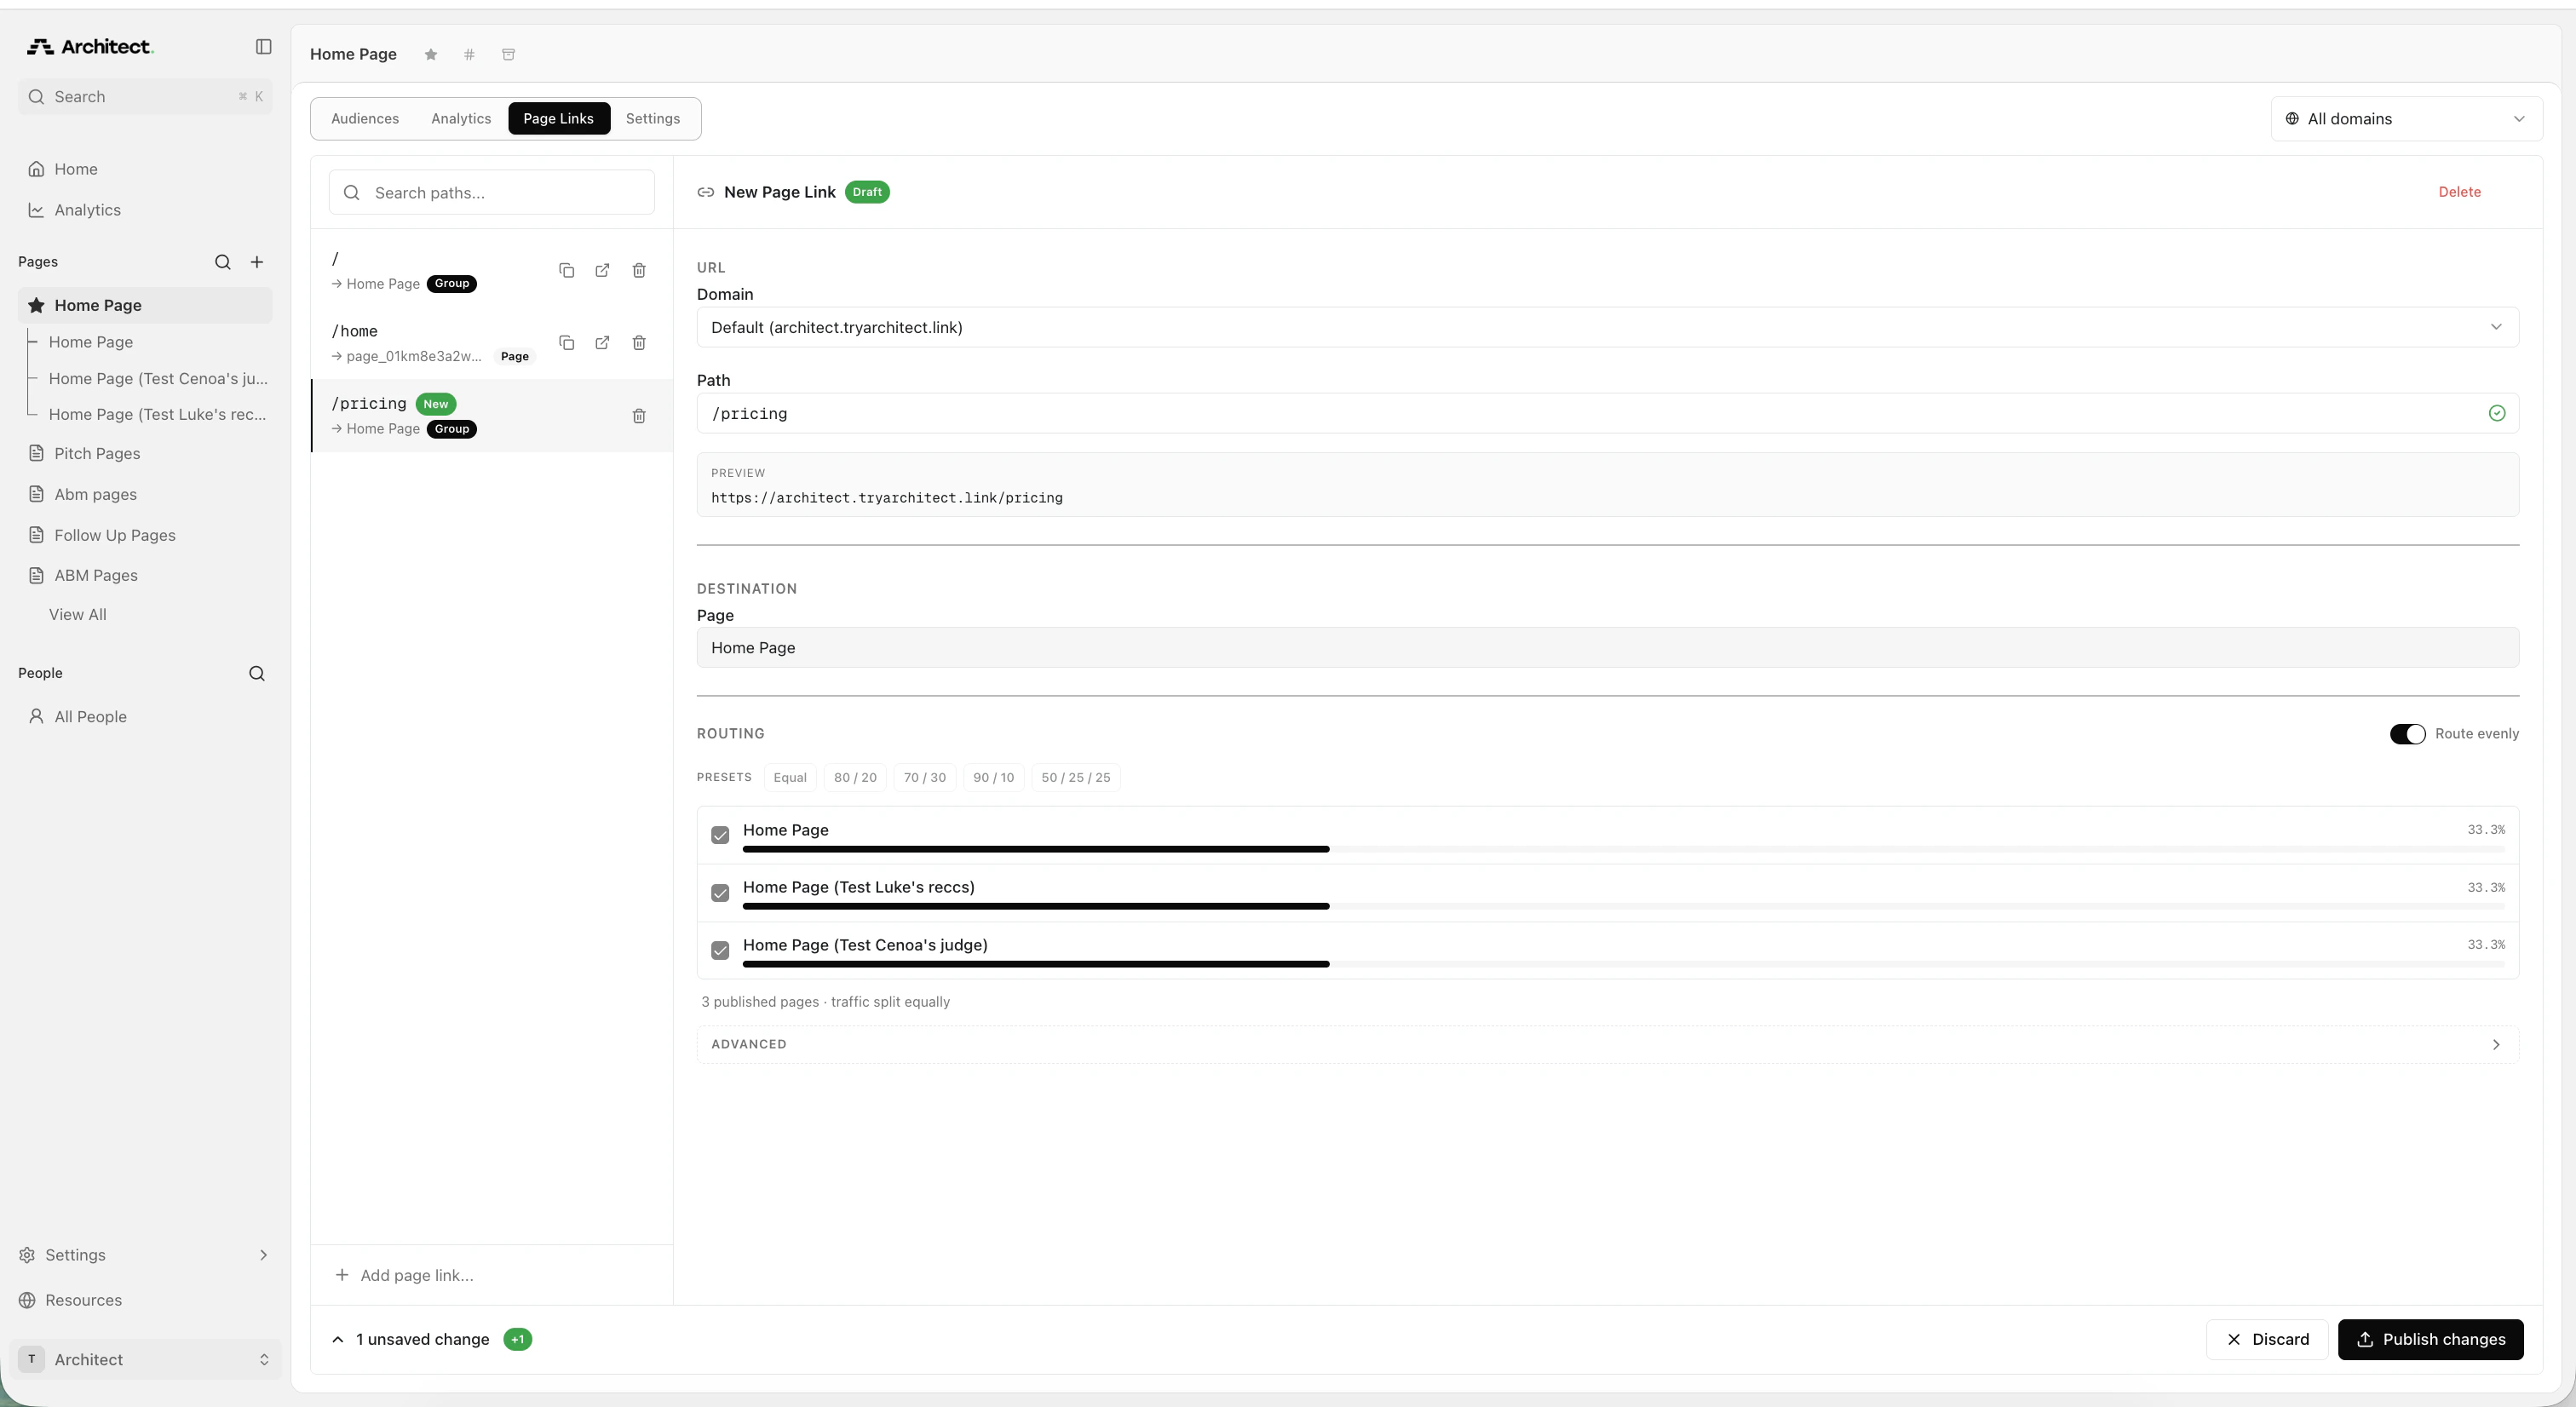This screenshot has height=1407, width=2576.
Task: Open the Audiences tab
Action: 364,118
